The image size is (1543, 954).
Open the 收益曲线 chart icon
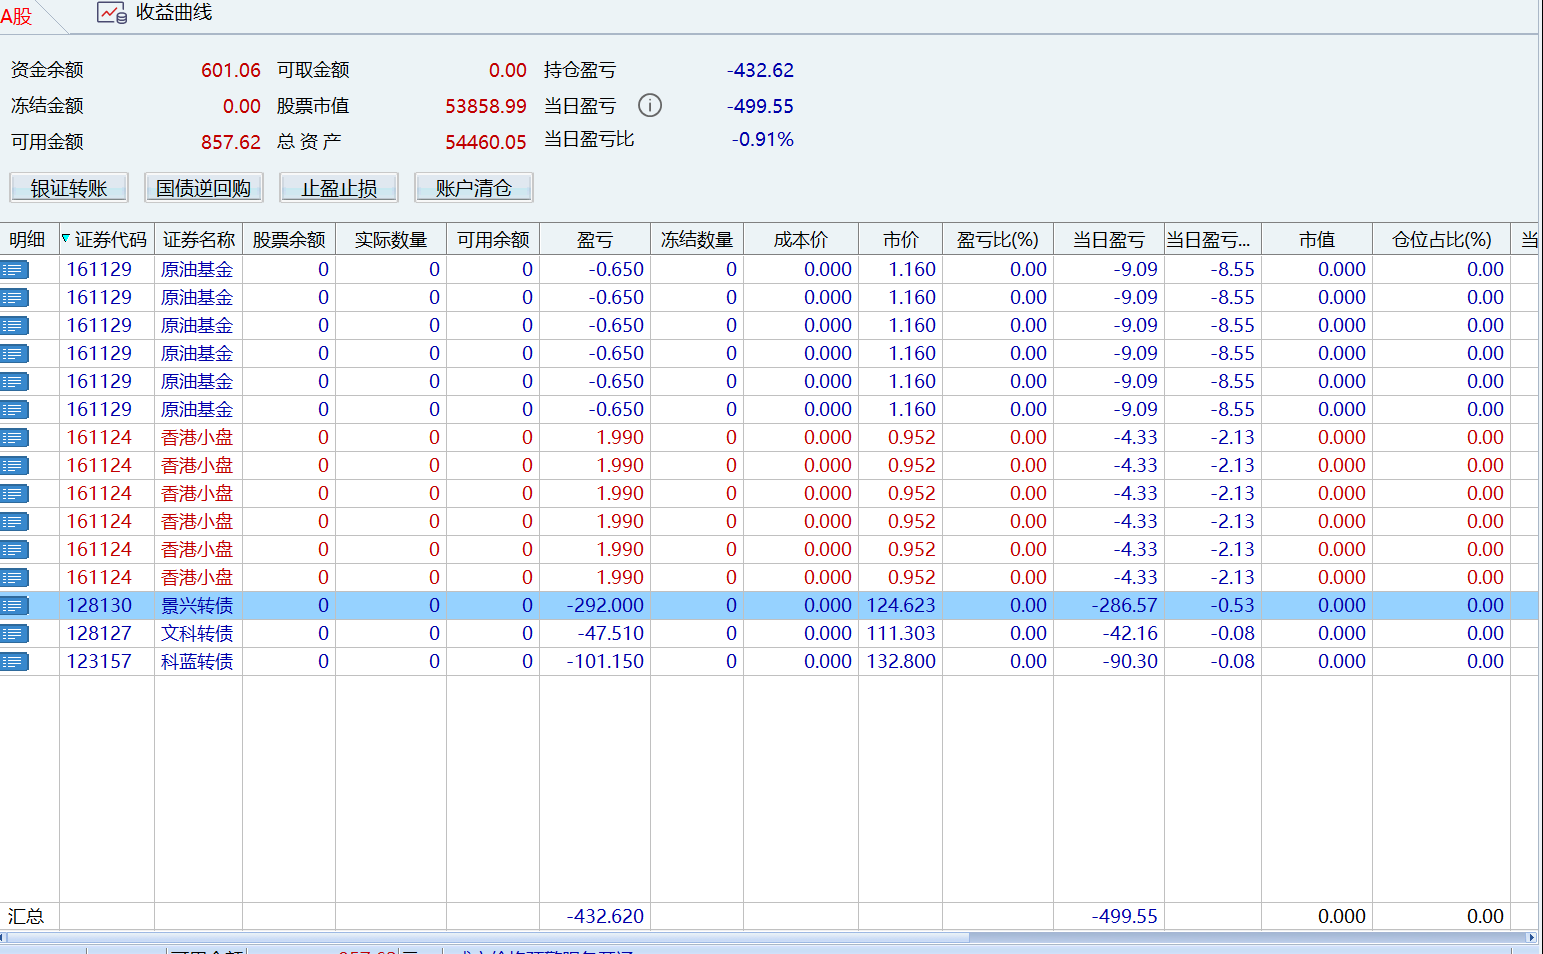coord(111,13)
